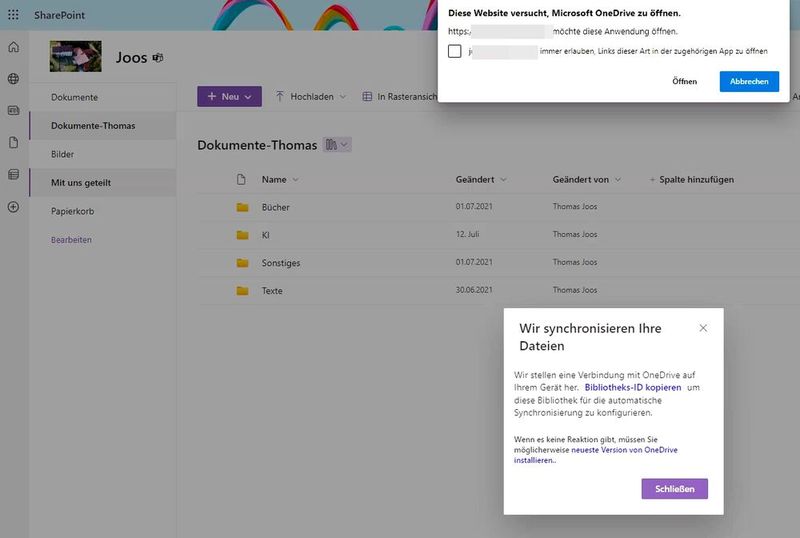
Task: Click Spalte hinzufügen column header
Action: (691, 180)
